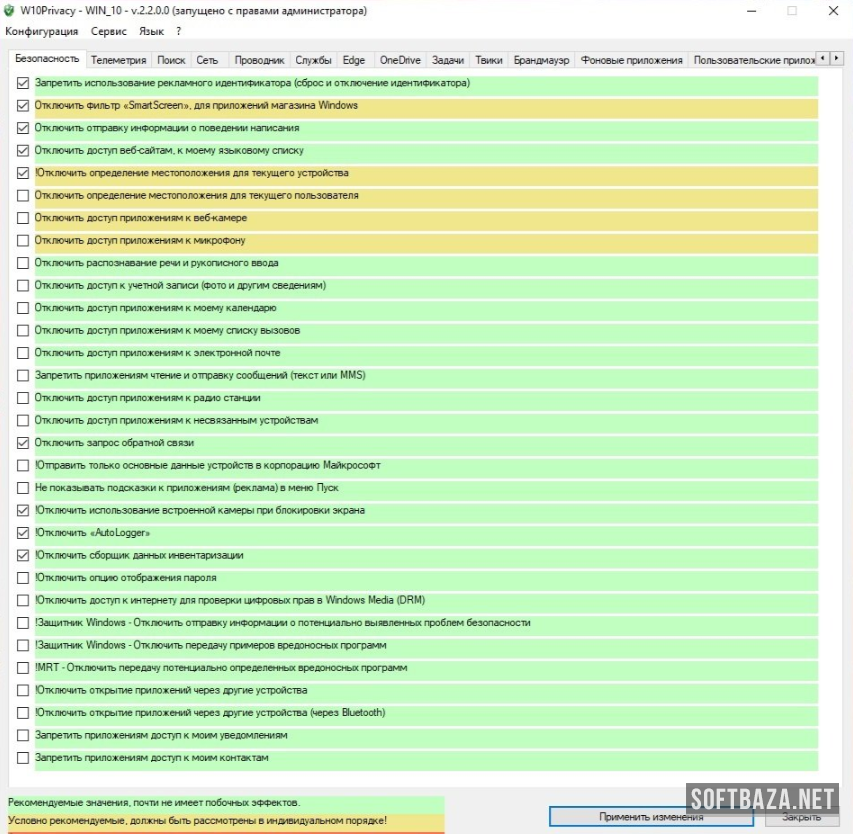Open the Язык language menu
This screenshot has height=834, width=853.
(151, 31)
